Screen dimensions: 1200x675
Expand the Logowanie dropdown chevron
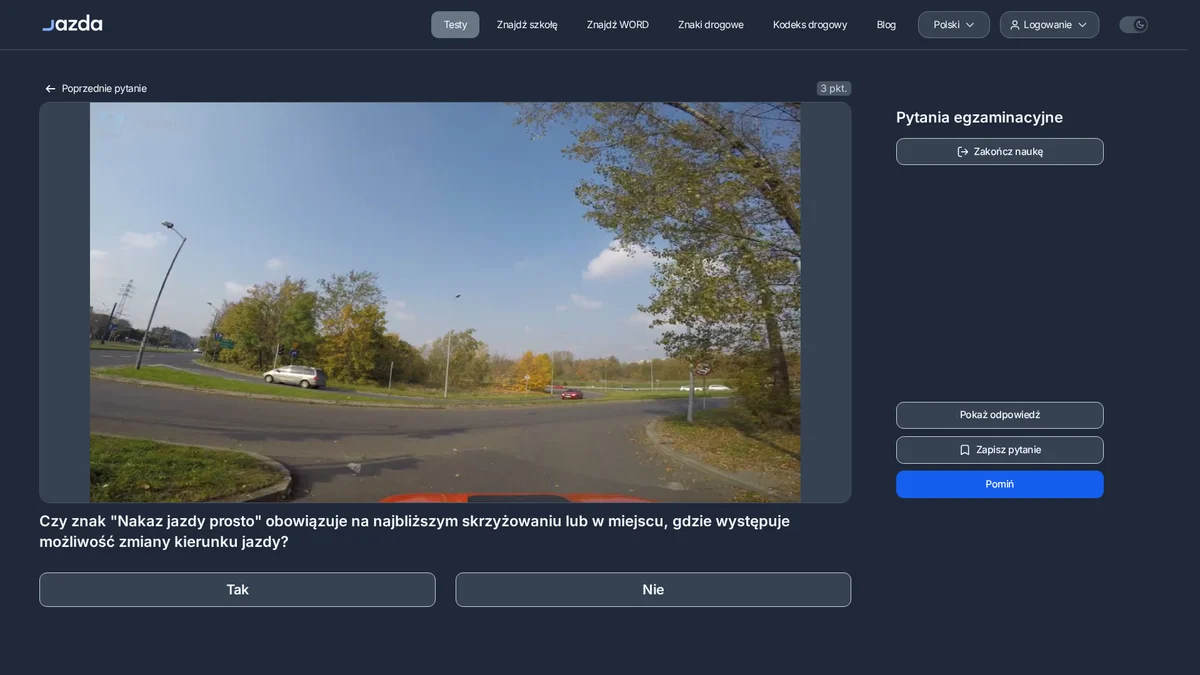(1082, 25)
